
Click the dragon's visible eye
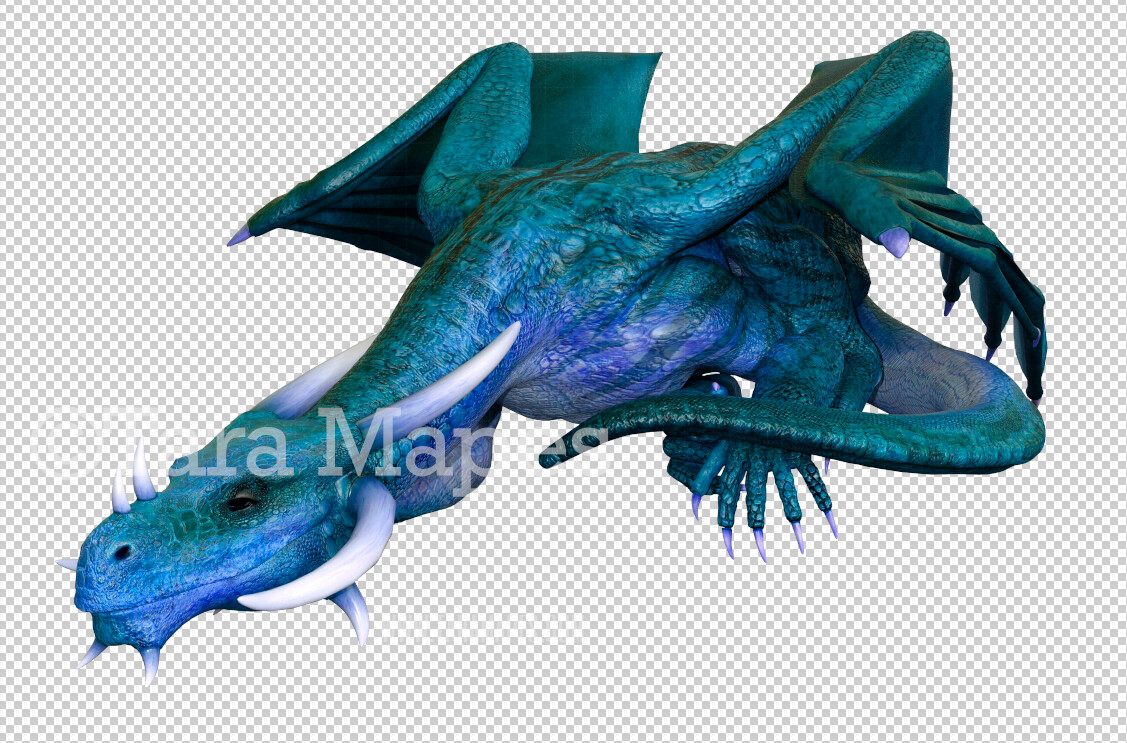pyautogui.click(x=241, y=501)
